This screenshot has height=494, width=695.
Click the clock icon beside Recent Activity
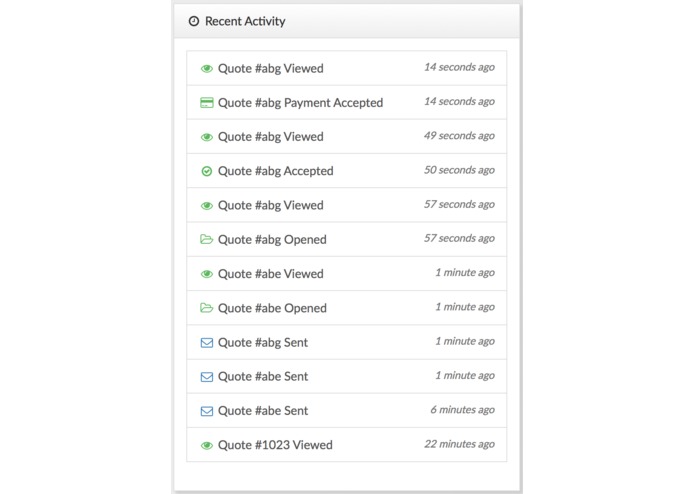click(194, 21)
